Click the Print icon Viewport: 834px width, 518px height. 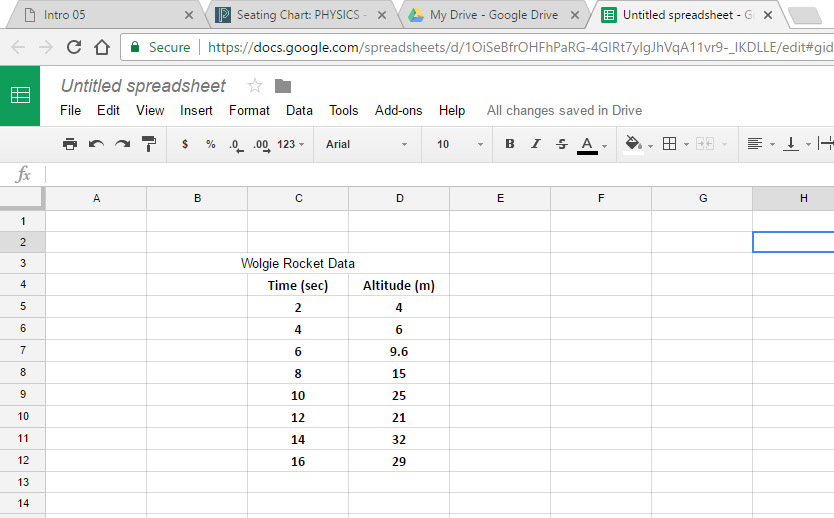click(x=70, y=144)
